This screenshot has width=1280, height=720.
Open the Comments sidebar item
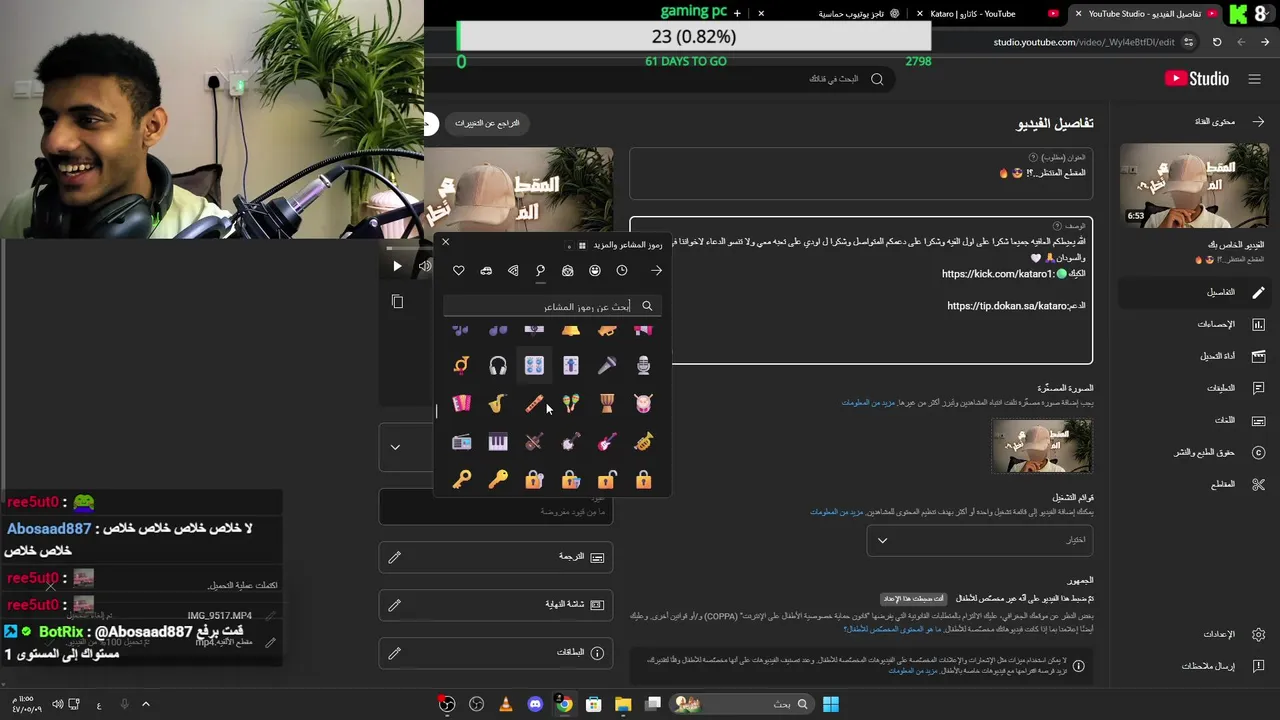click(x=1195, y=388)
